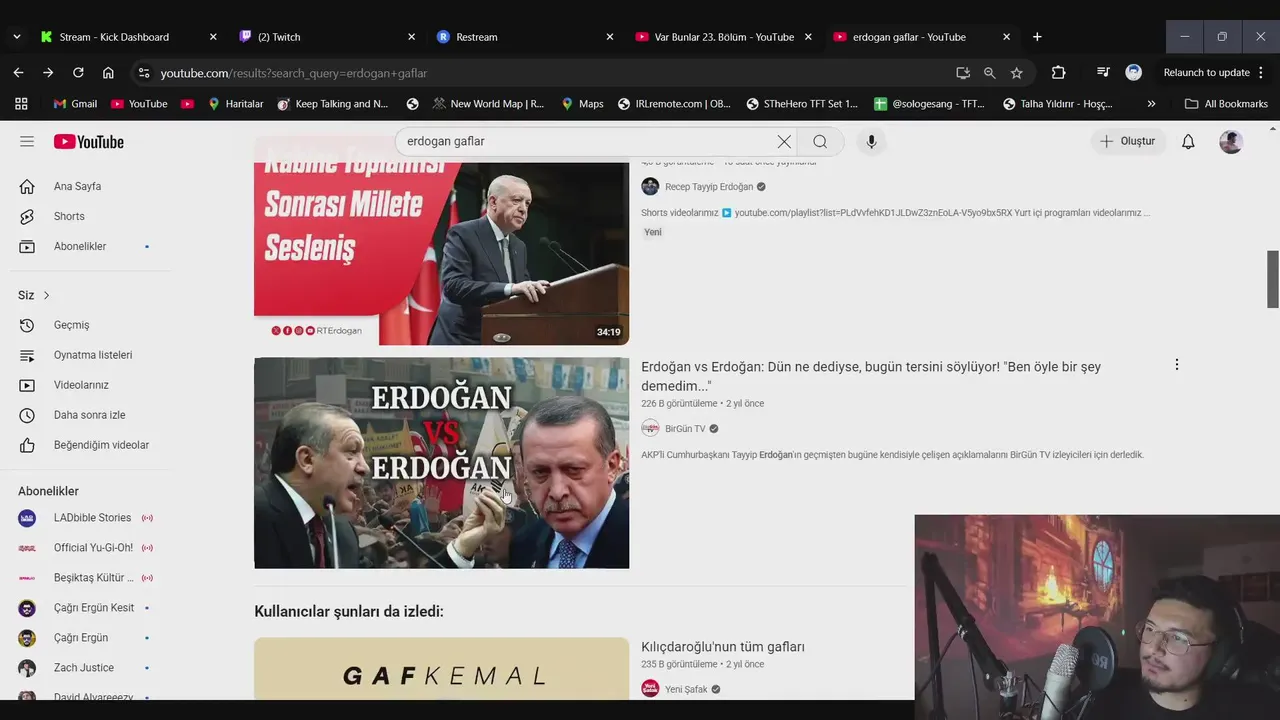The image size is (1280, 720).
Task: Activate voice search microphone
Action: 871,141
